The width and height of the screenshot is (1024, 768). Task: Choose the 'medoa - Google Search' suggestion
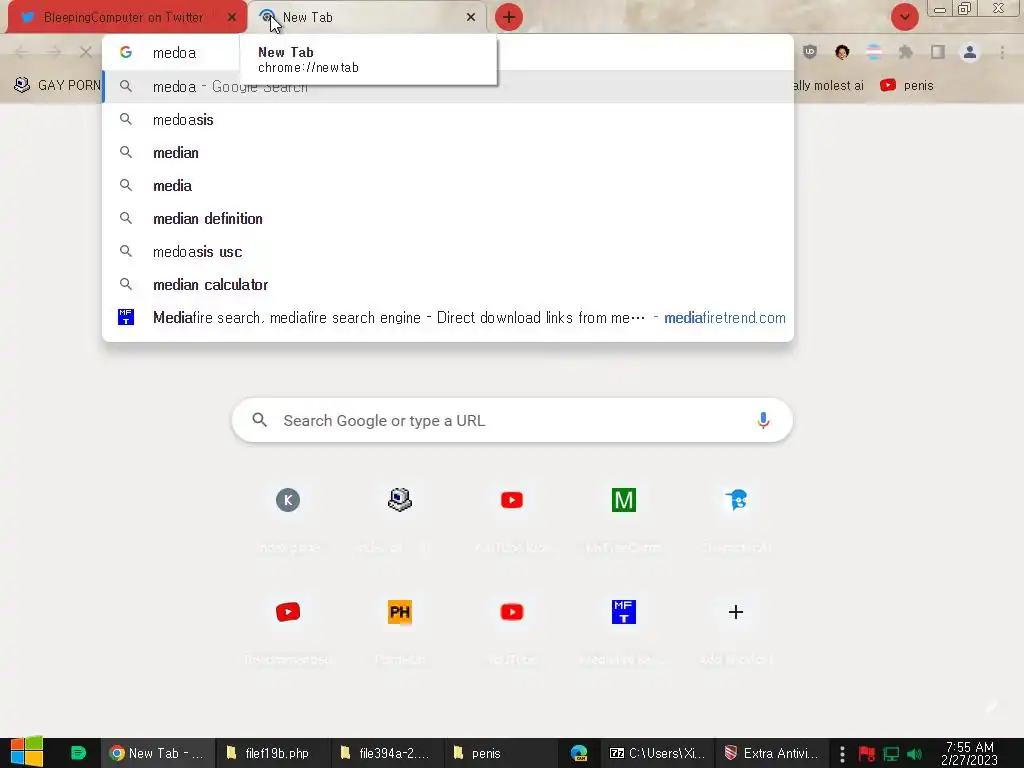pos(448,86)
